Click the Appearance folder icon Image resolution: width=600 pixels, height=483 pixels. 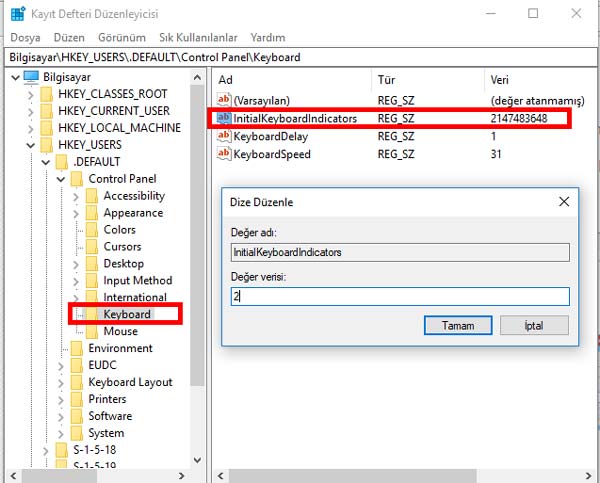click(x=92, y=213)
